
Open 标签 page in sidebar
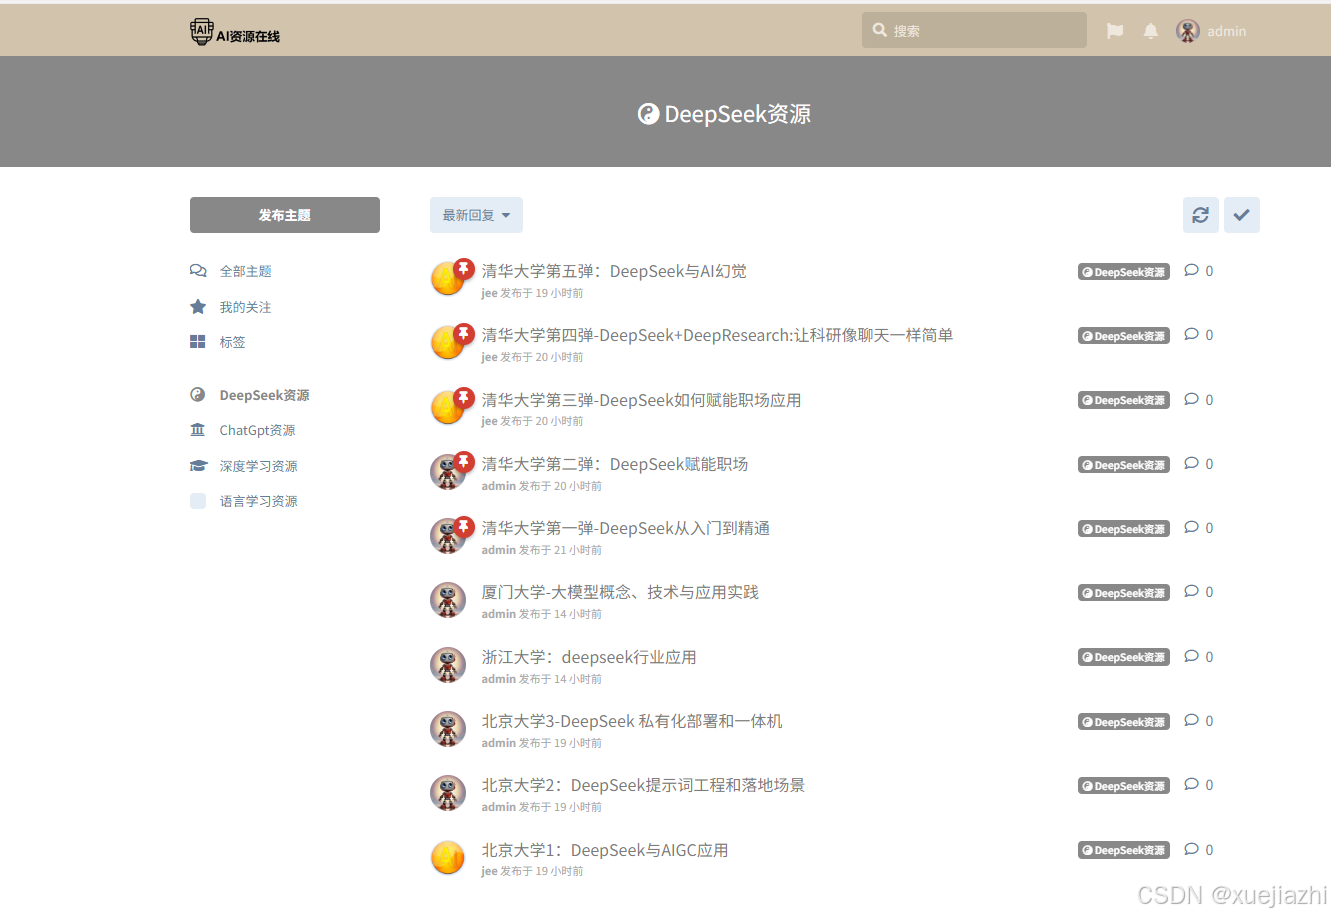(232, 342)
